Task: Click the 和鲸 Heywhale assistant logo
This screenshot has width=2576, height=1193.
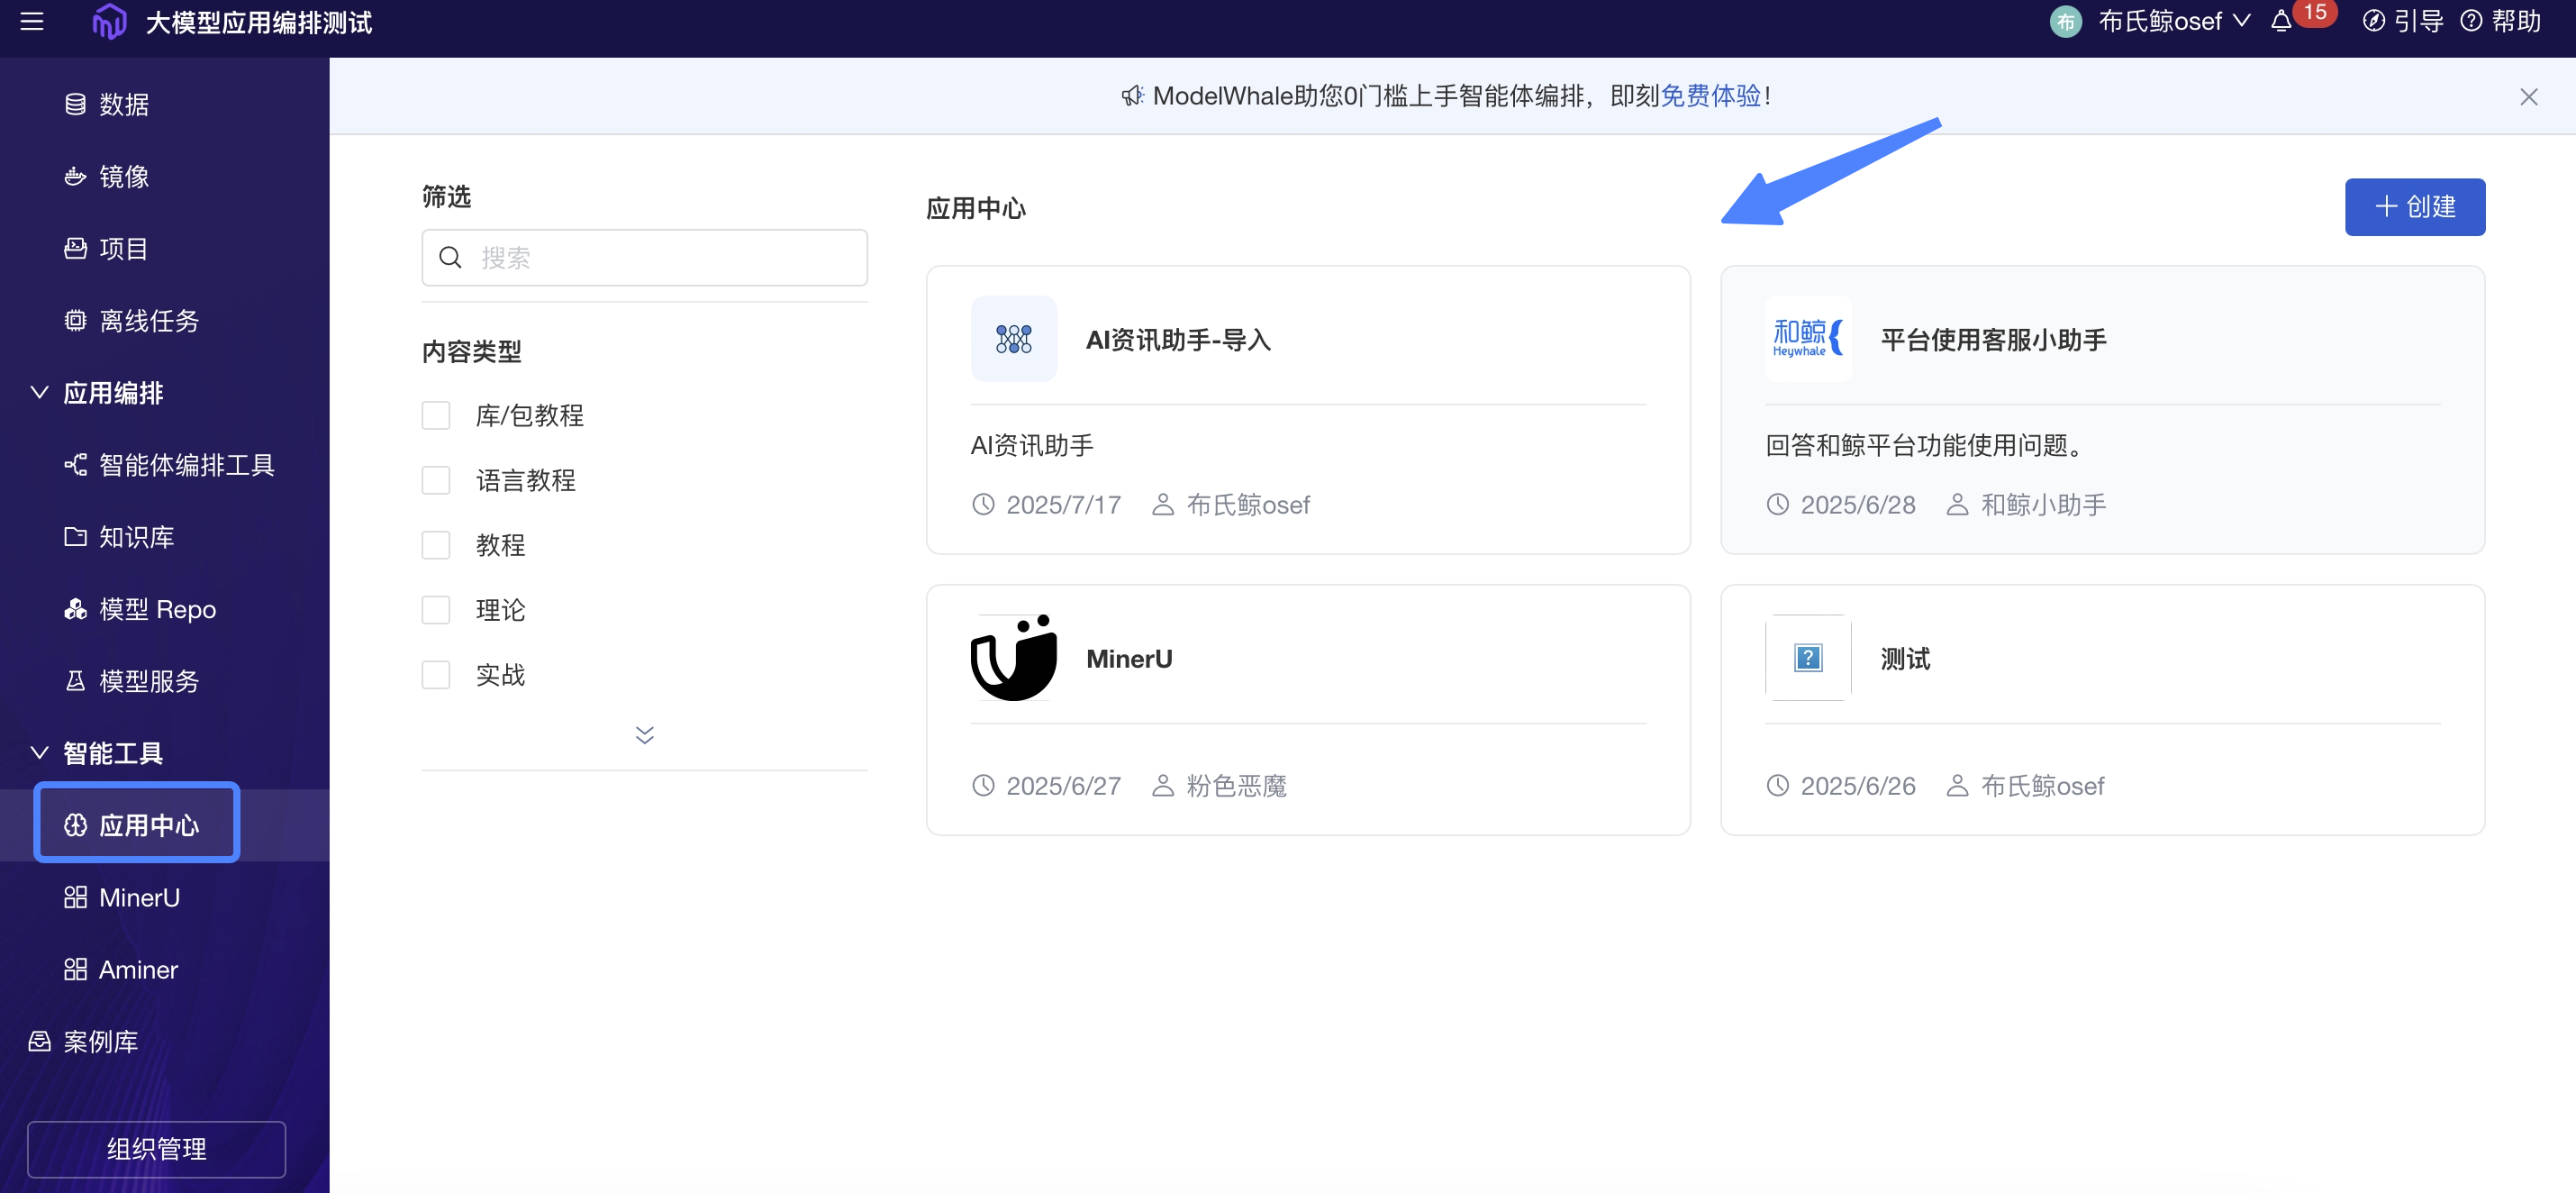Action: click(1807, 339)
